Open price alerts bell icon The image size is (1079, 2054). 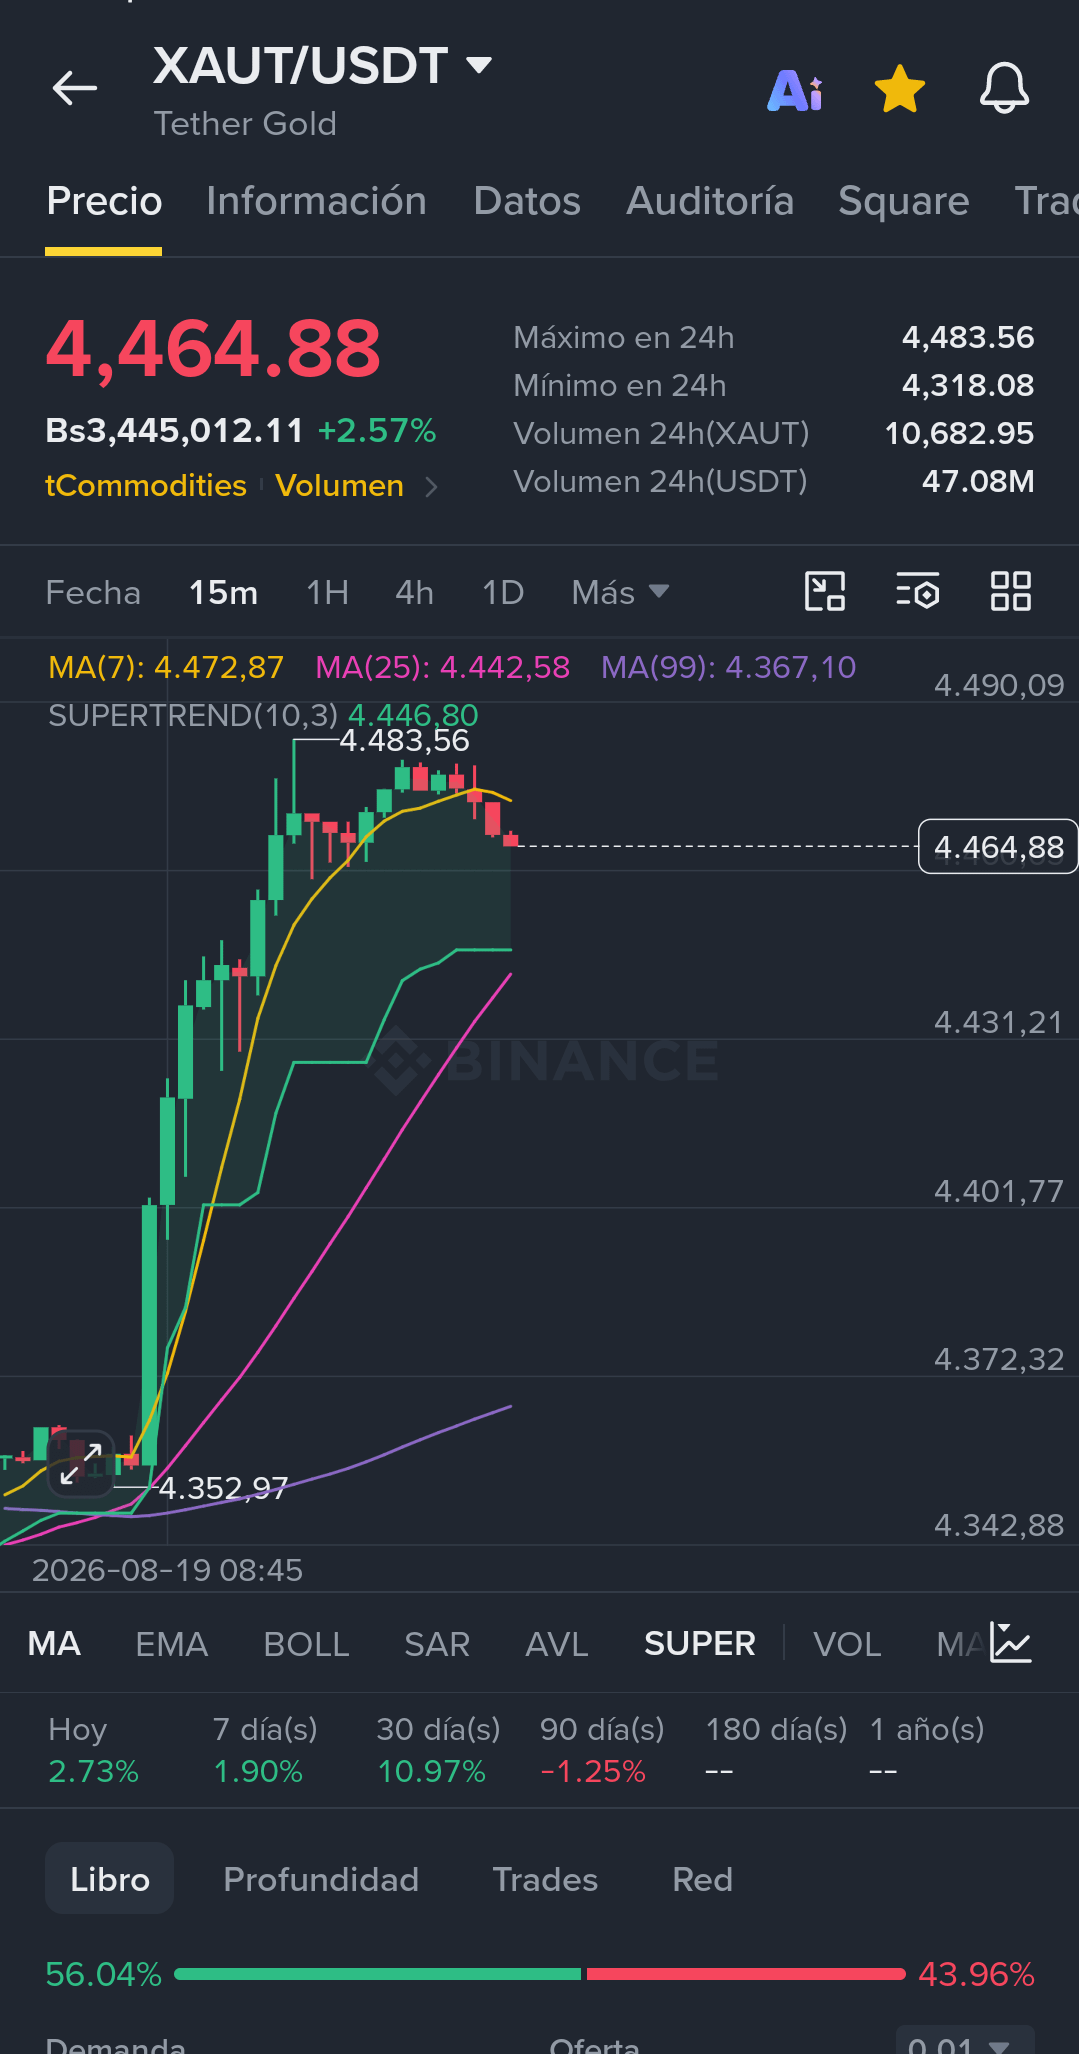[x=1004, y=89]
